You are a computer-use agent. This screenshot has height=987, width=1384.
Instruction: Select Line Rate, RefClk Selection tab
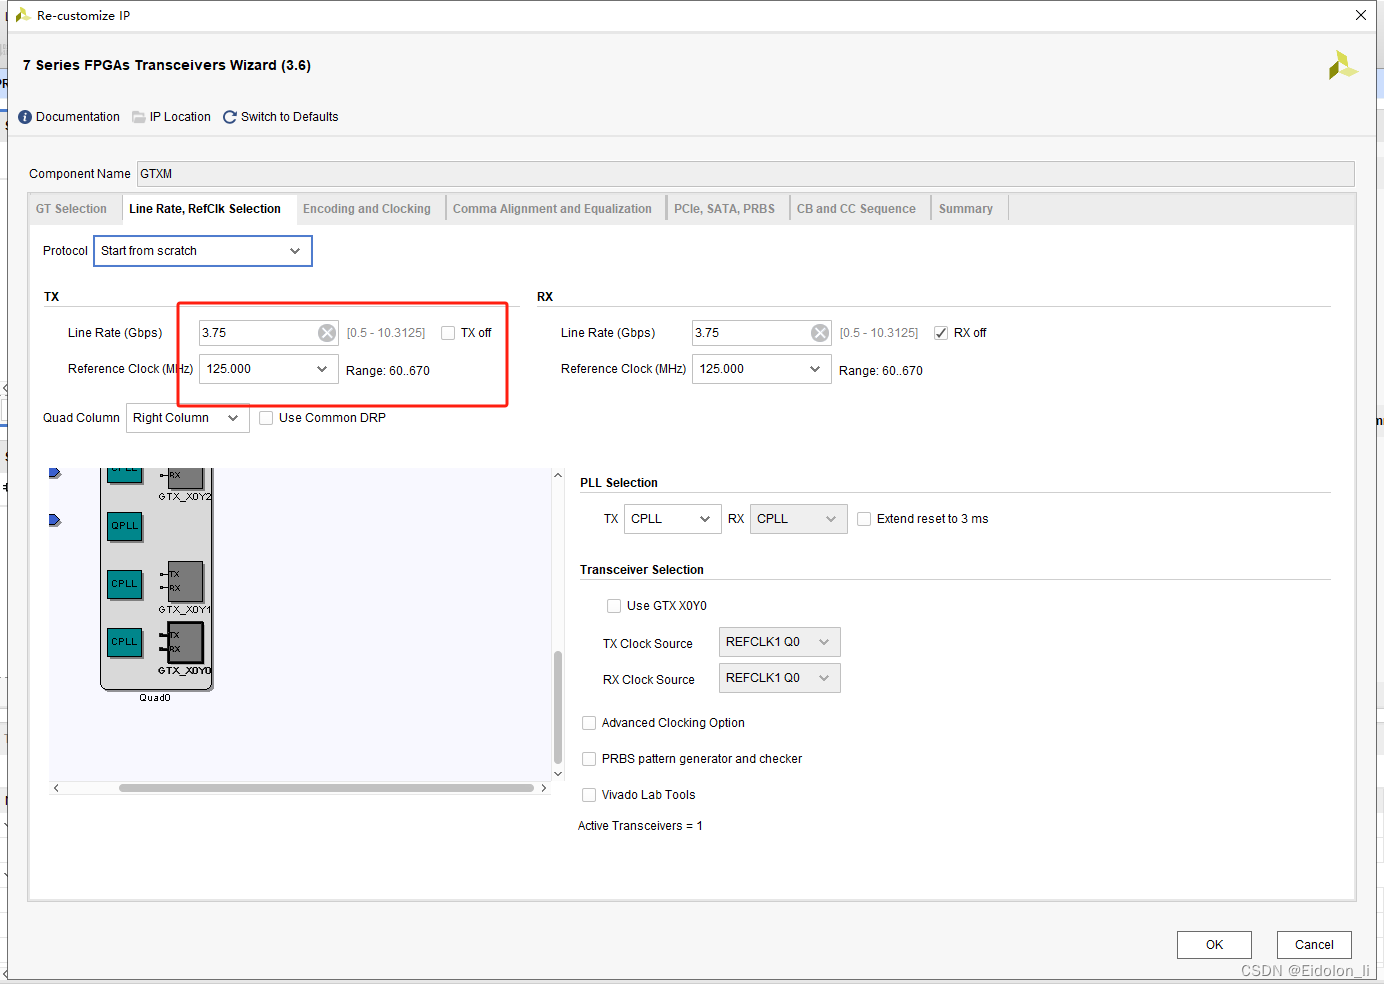(x=205, y=209)
